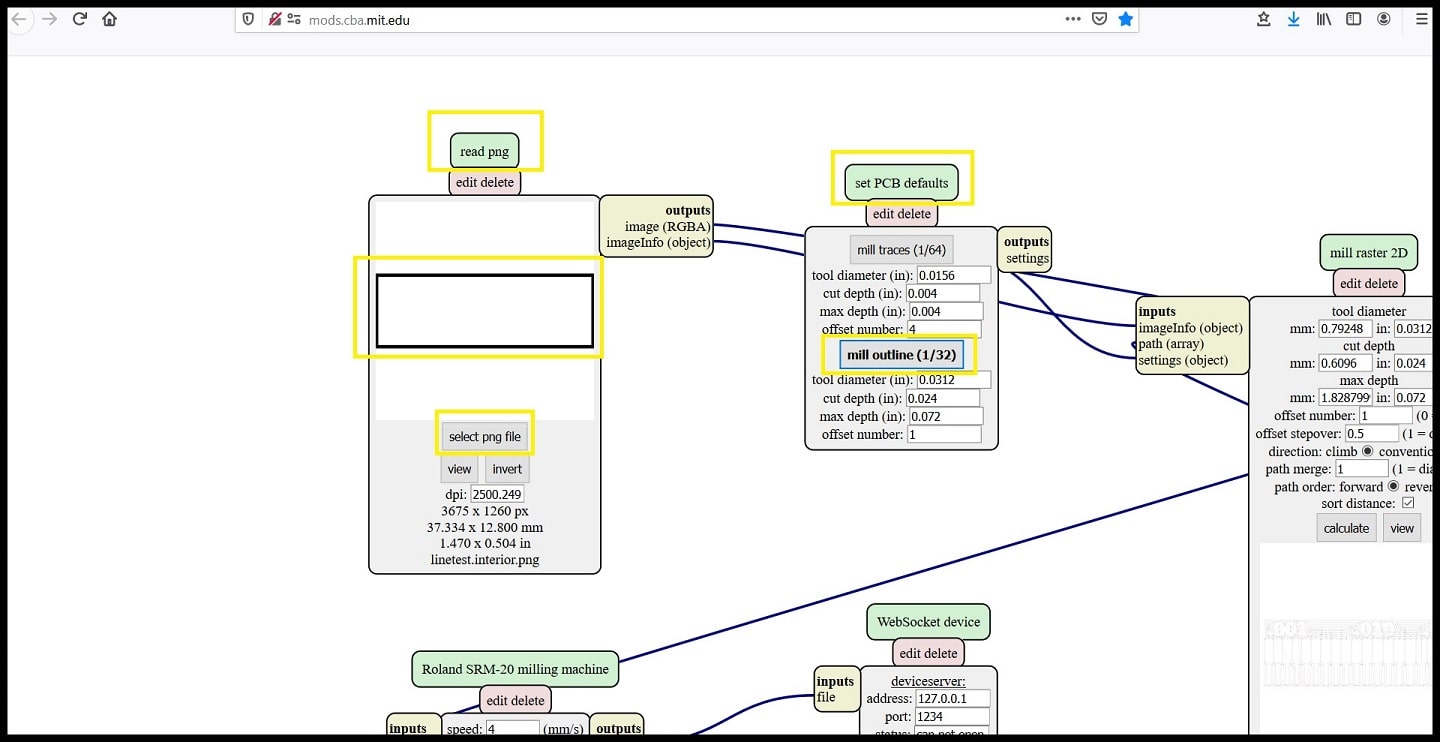Click image (RGBA) output of read png
The width and height of the screenshot is (1440, 742).
click(x=668, y=226)
